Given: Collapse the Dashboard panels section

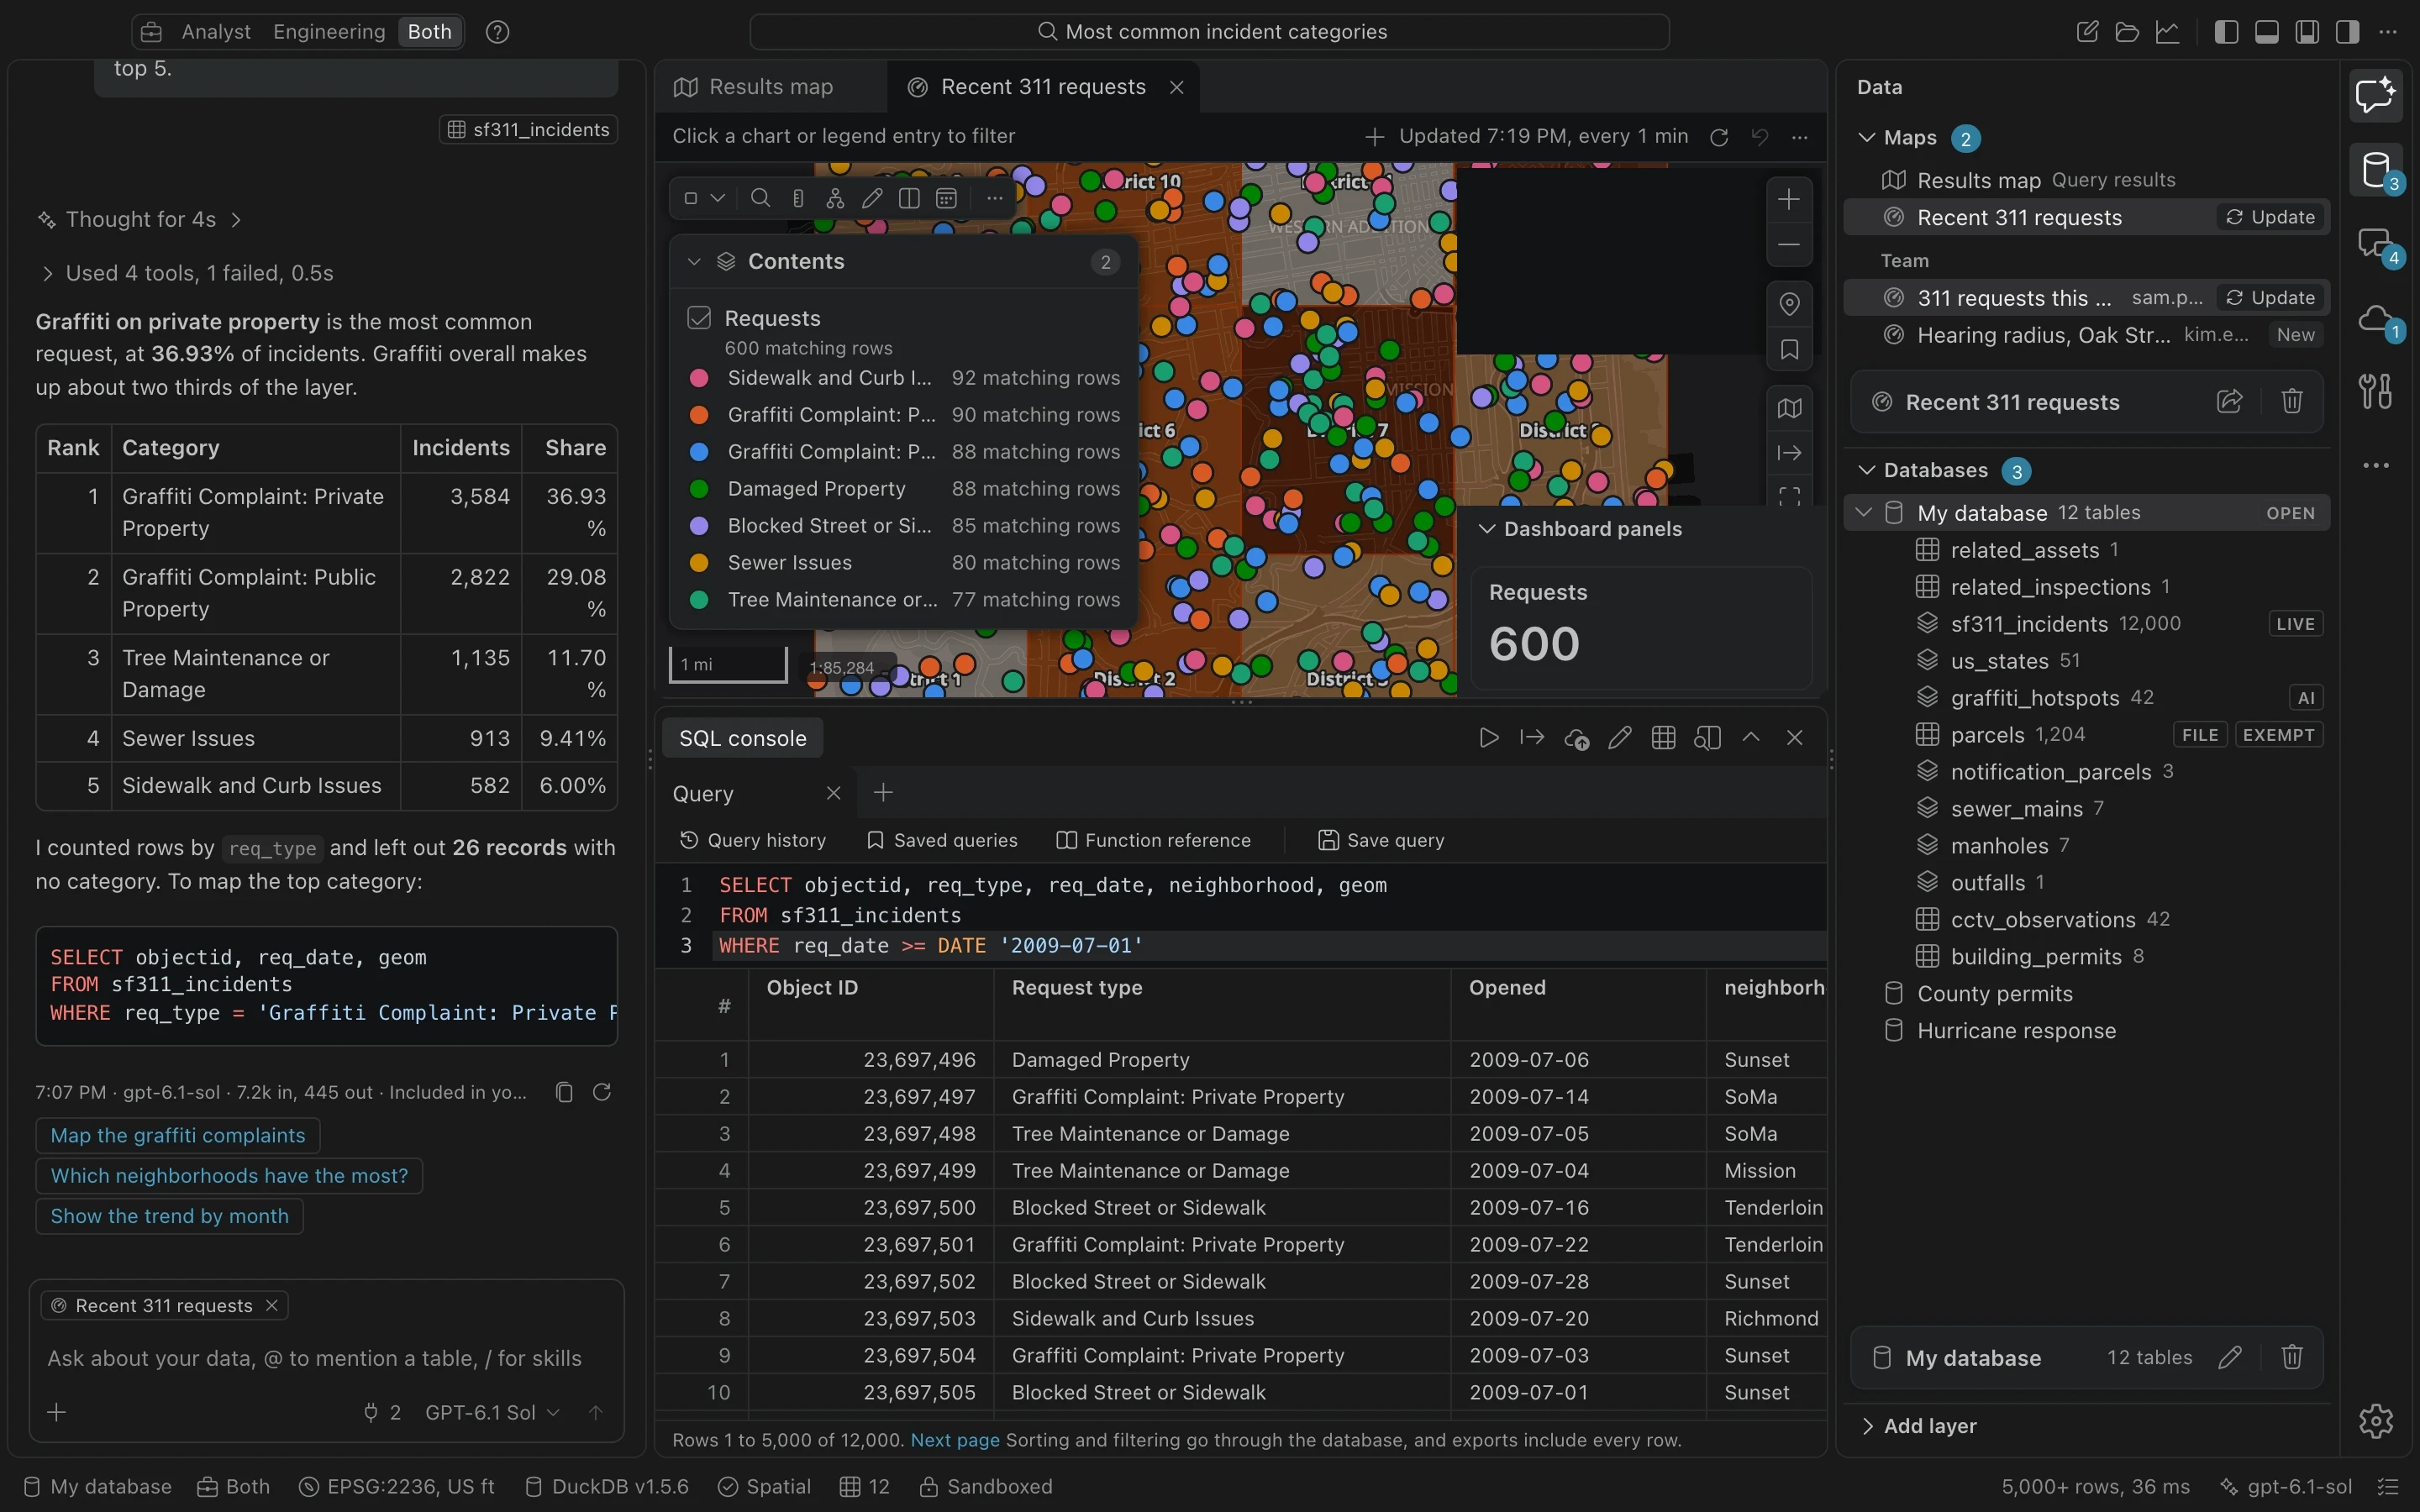Looking at the screenshot, I should [x=1487, y=529].
